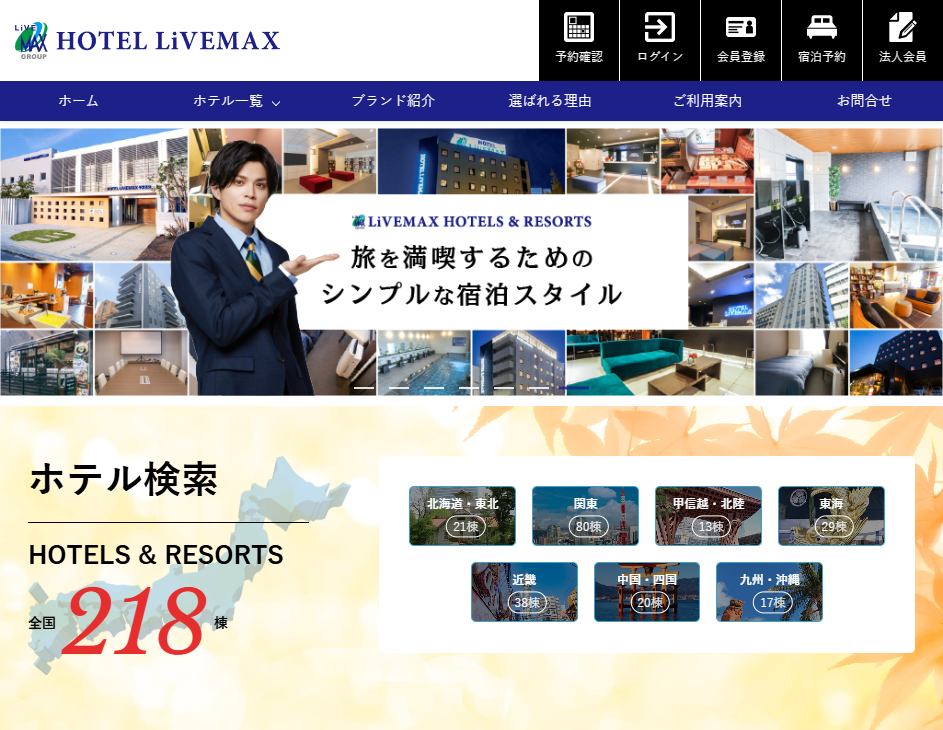Select the active blue carousel slide indicator

(x=574, y=388)
